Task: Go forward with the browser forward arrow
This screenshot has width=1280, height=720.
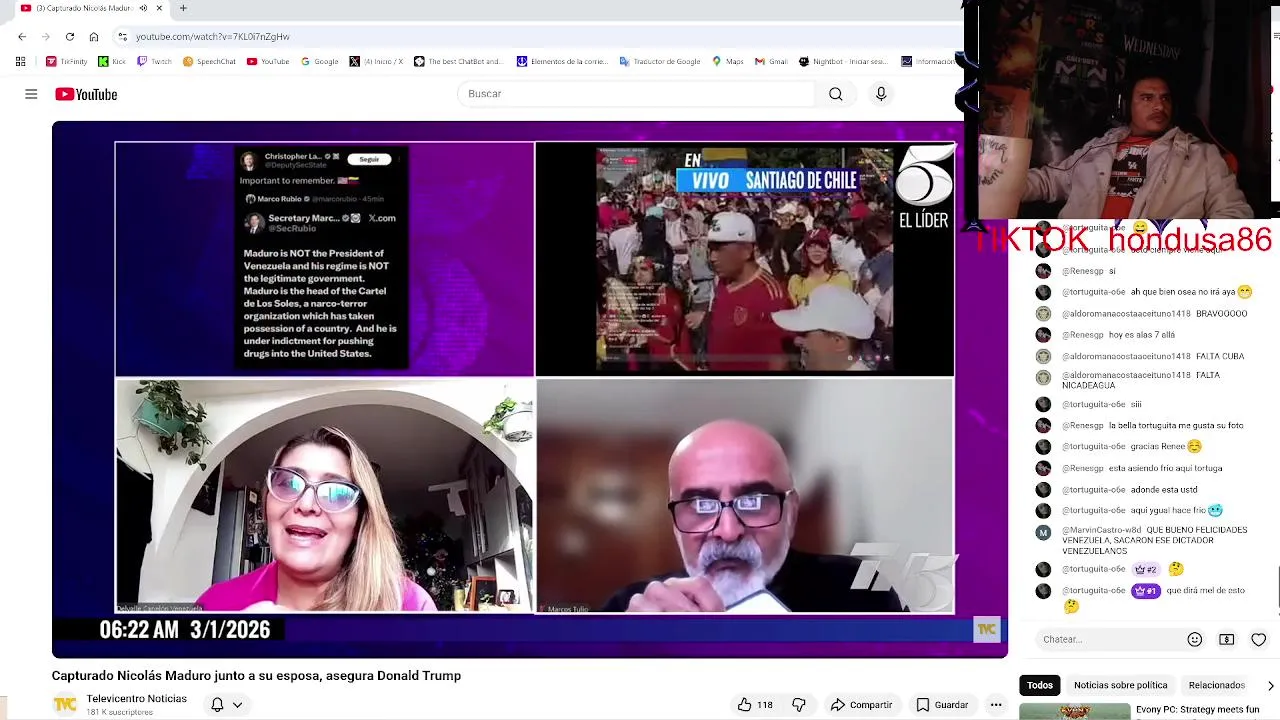Action: (46, 37)
